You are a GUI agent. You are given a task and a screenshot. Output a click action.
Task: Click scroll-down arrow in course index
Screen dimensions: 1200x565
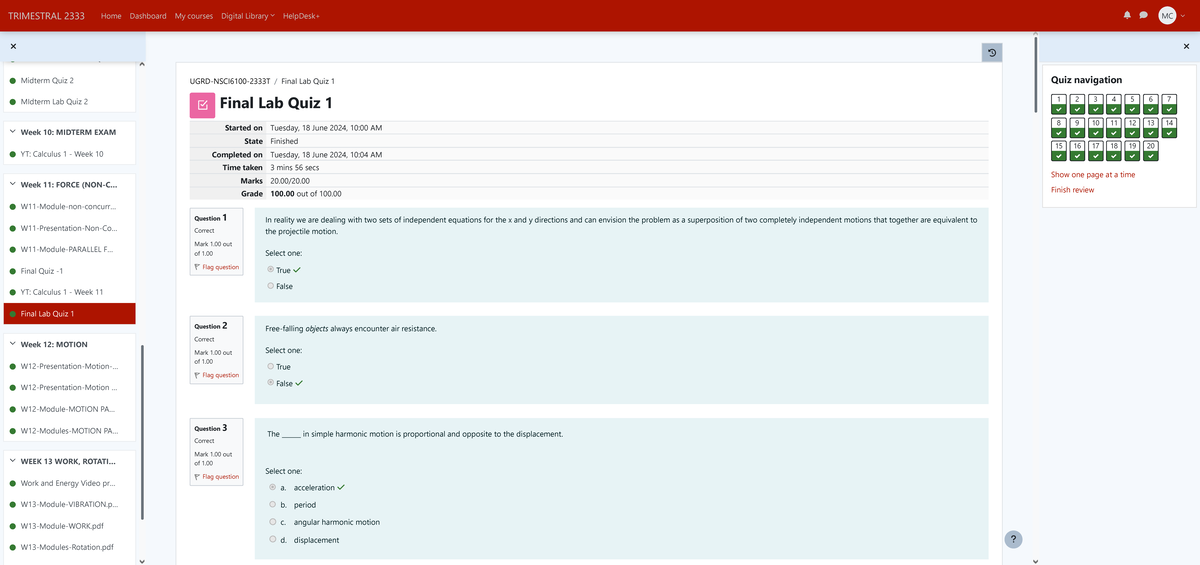pyautogui.click(x=142, y=560)
